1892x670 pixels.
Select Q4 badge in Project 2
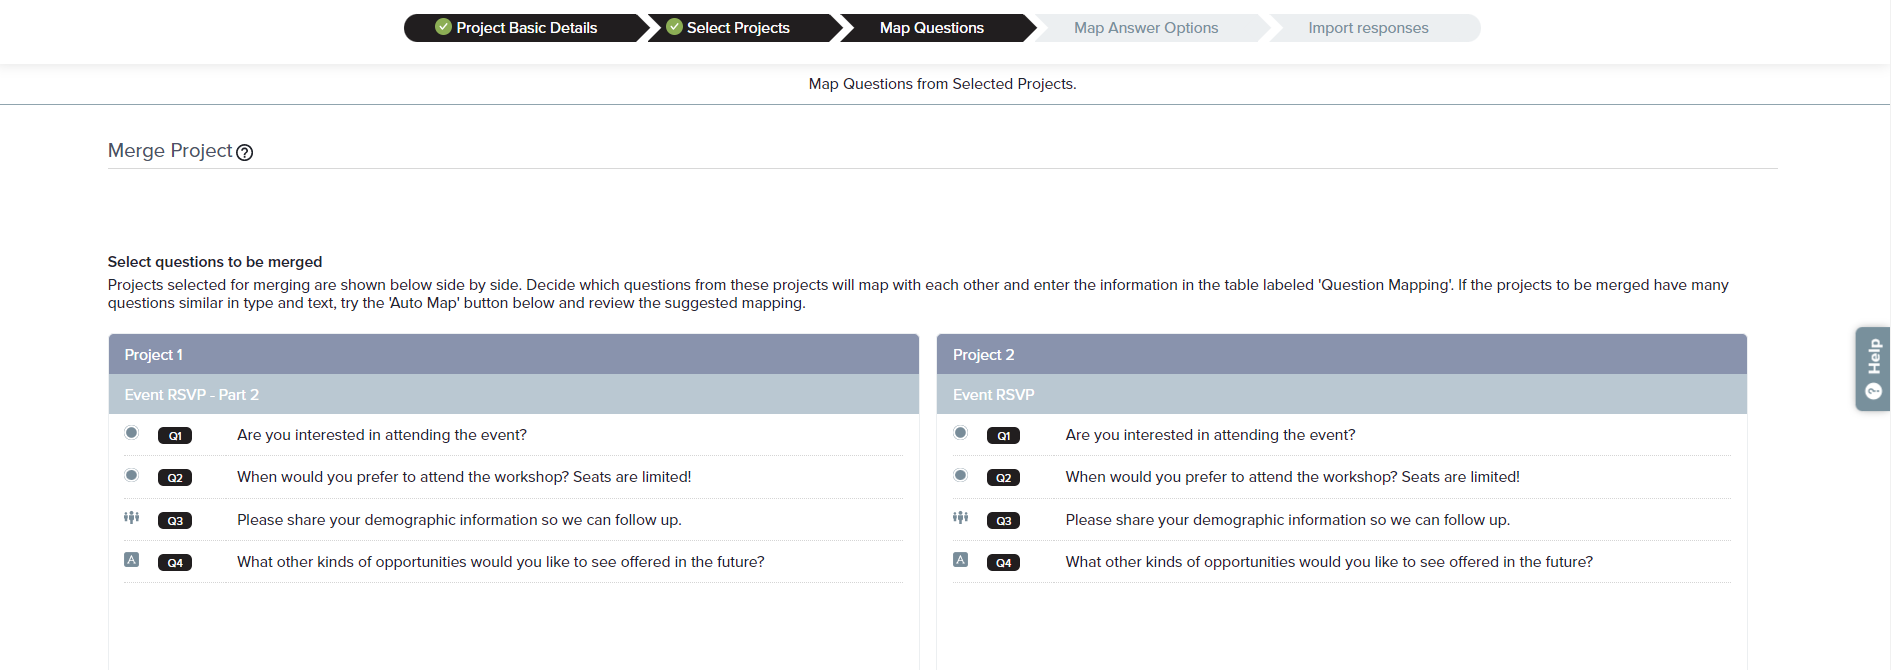tap(1003, 563)
